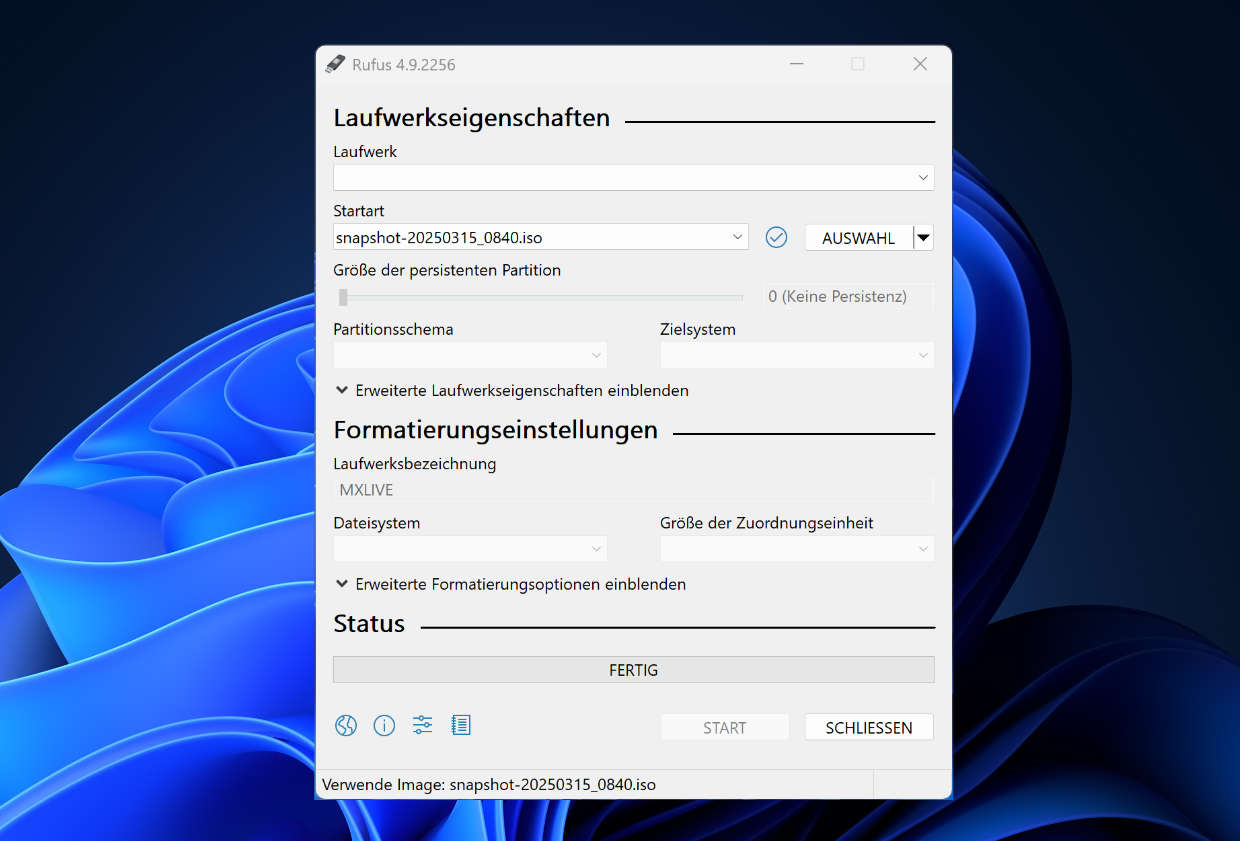1240x841 pixels.
Task: Click the FERTIG progress bar
Action: 634,670
